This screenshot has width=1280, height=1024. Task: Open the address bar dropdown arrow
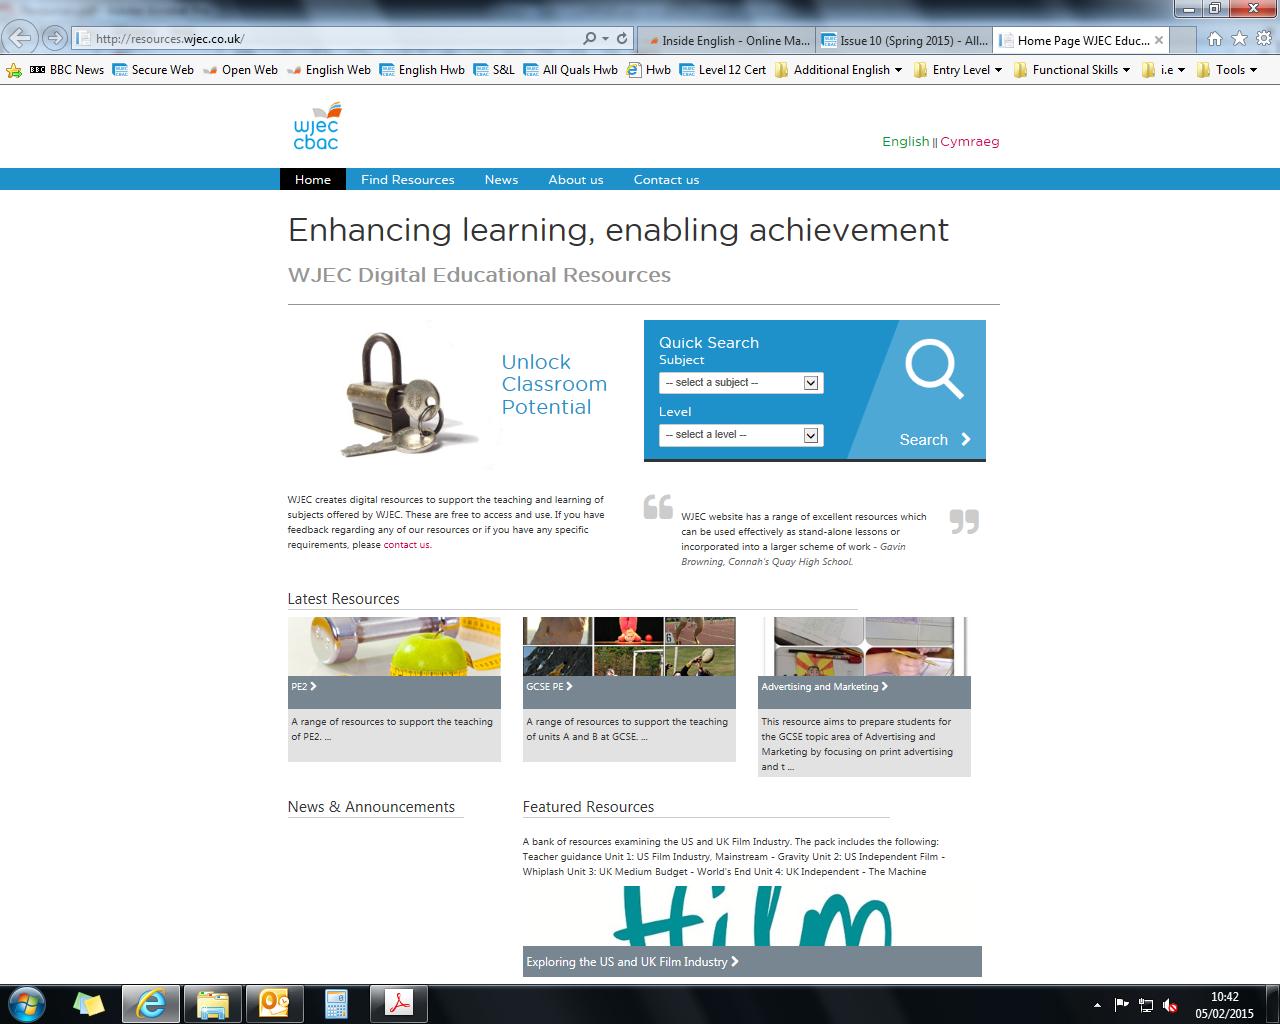605,39
